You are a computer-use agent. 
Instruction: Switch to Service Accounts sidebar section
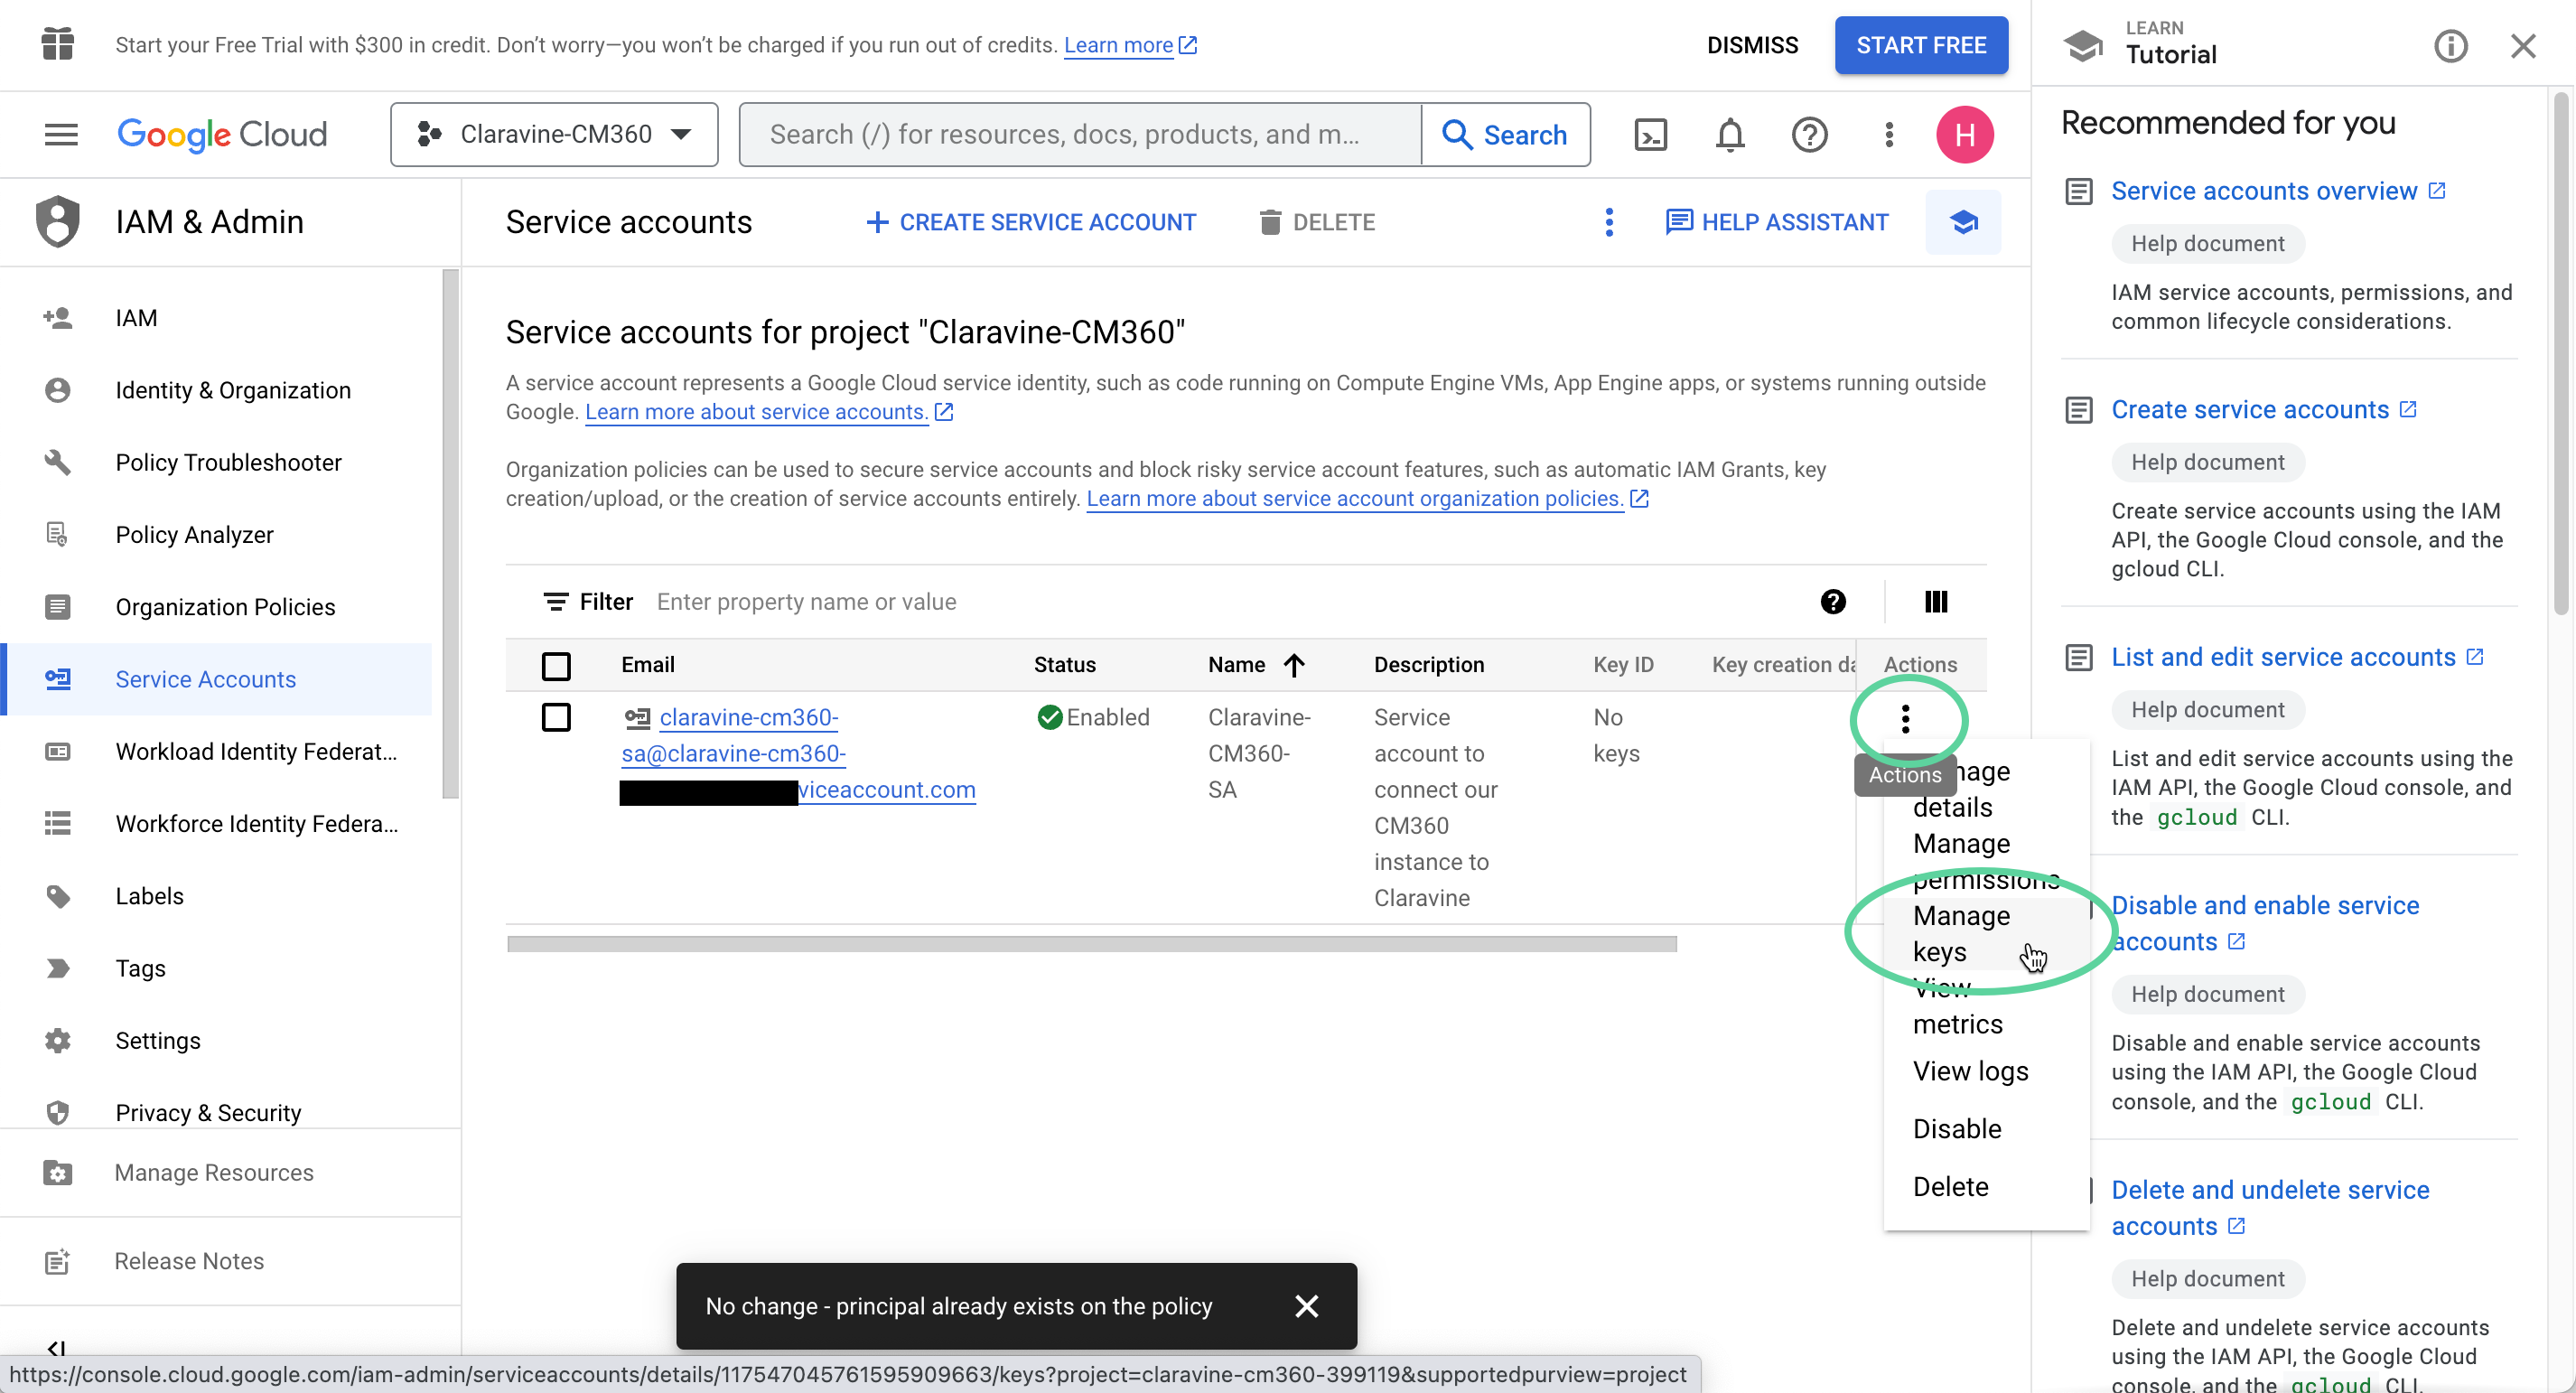pos(206,679)
